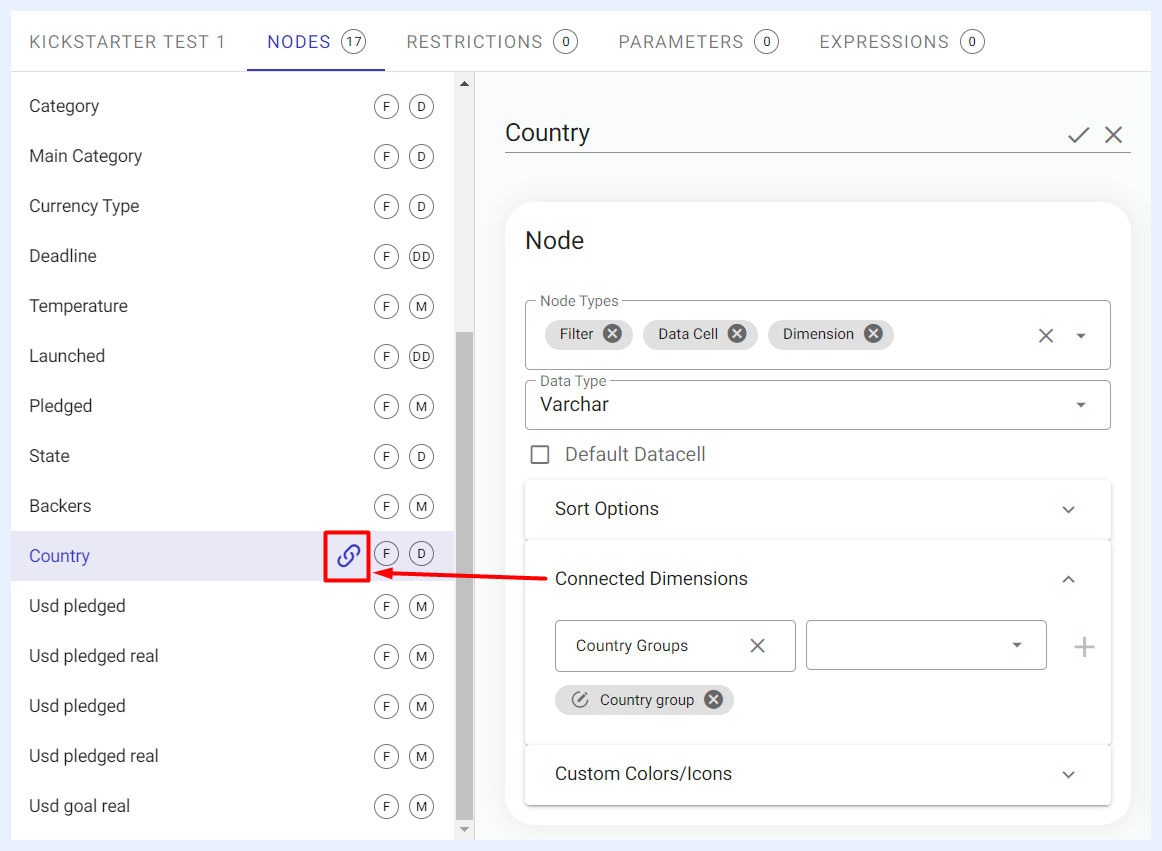Viewport: 1162px width, 851px height.
Task: Edit the Country group chip
Action: pyautogui.click(x=580, y=700)
